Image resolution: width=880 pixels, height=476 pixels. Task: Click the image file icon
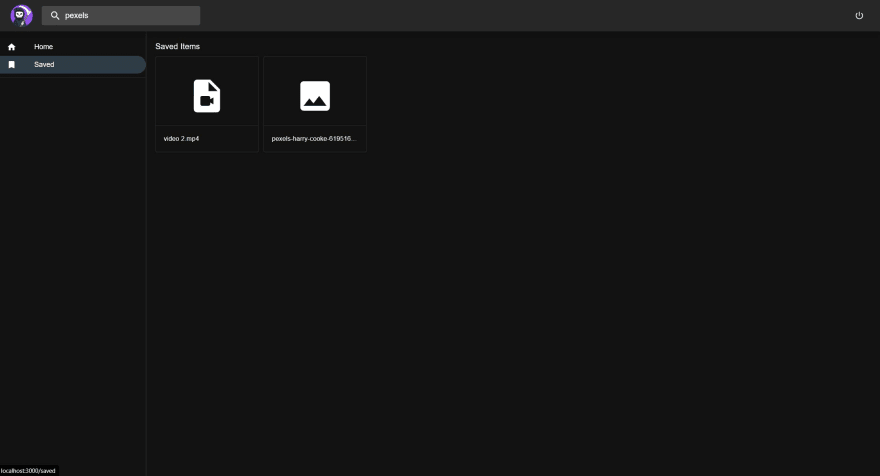315,96
